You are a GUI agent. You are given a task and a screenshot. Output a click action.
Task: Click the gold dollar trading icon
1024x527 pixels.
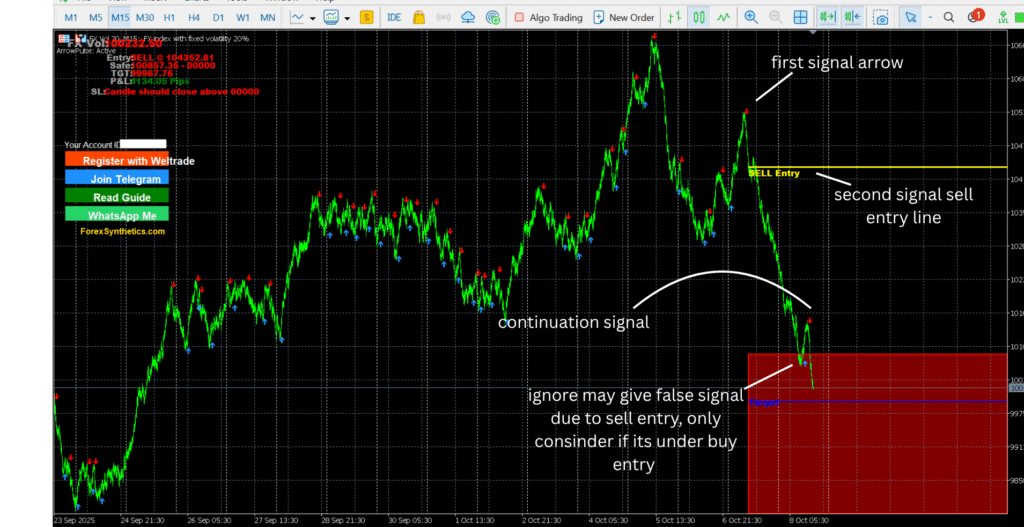pyautogui.click(x=367, y=17)
